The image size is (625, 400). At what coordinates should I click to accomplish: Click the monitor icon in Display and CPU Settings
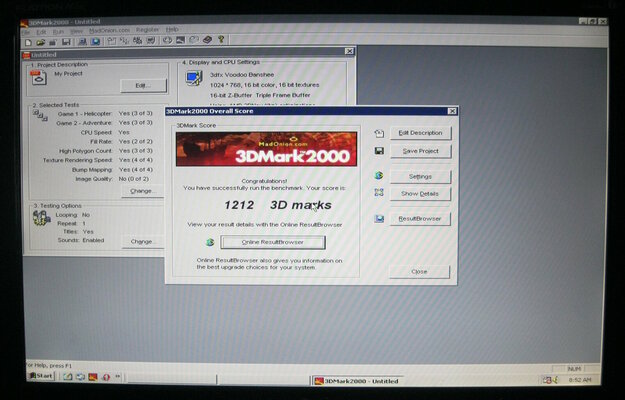tap(192, 78)
